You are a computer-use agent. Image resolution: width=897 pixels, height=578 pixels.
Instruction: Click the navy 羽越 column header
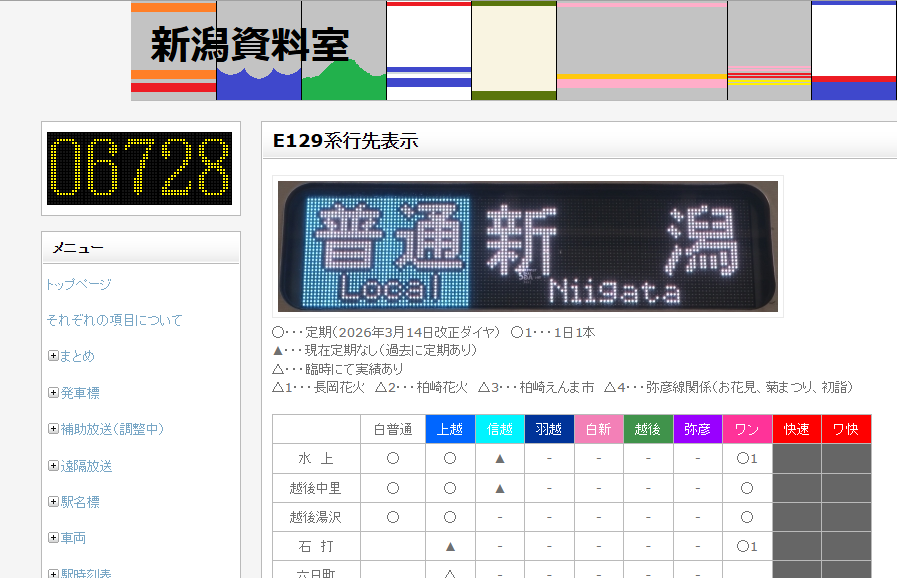point(549,429)
